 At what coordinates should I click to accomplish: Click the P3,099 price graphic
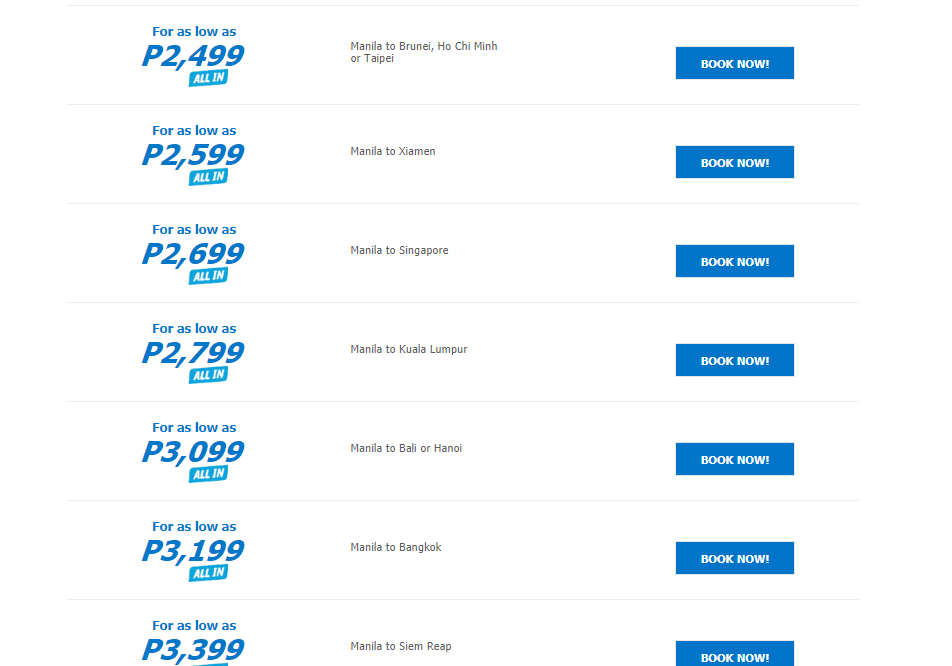coord(193,452)
